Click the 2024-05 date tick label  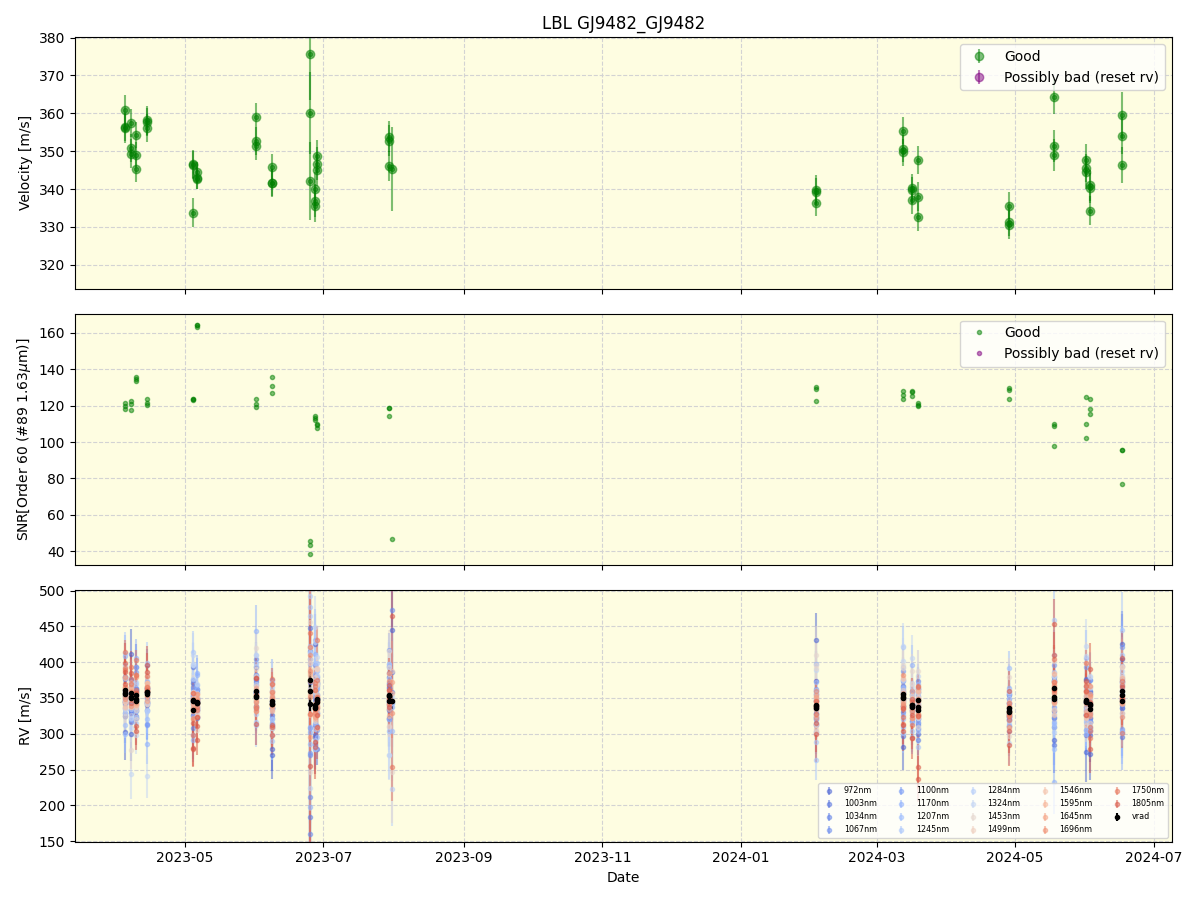[1015, 857]
